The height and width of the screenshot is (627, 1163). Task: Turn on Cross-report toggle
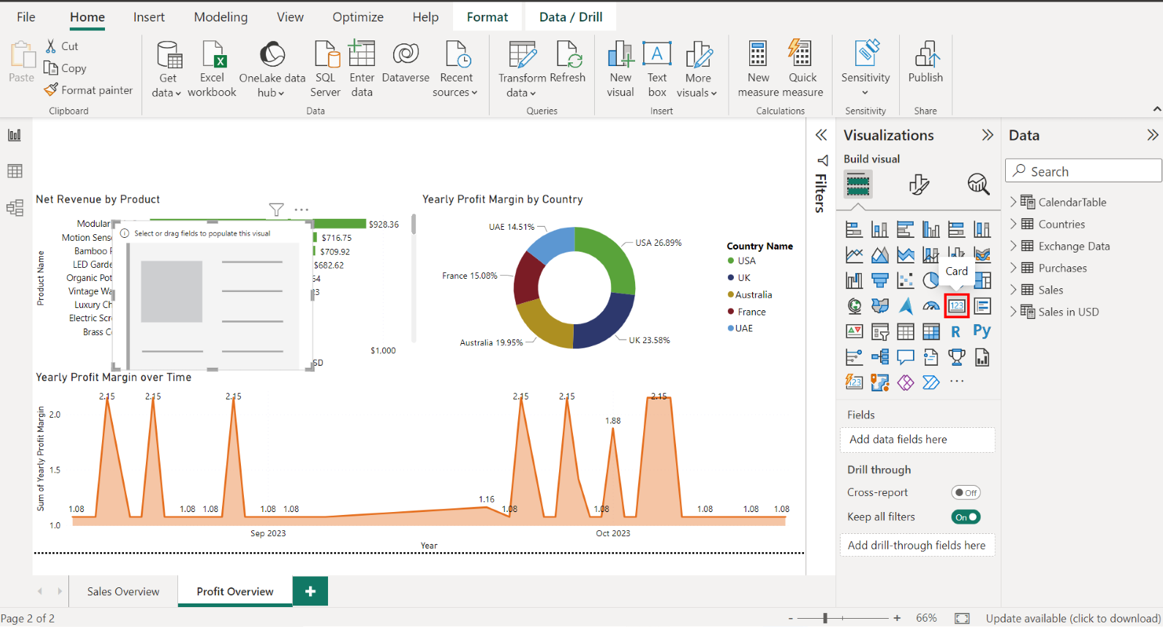pyautogui.click(x=965, y=492)
